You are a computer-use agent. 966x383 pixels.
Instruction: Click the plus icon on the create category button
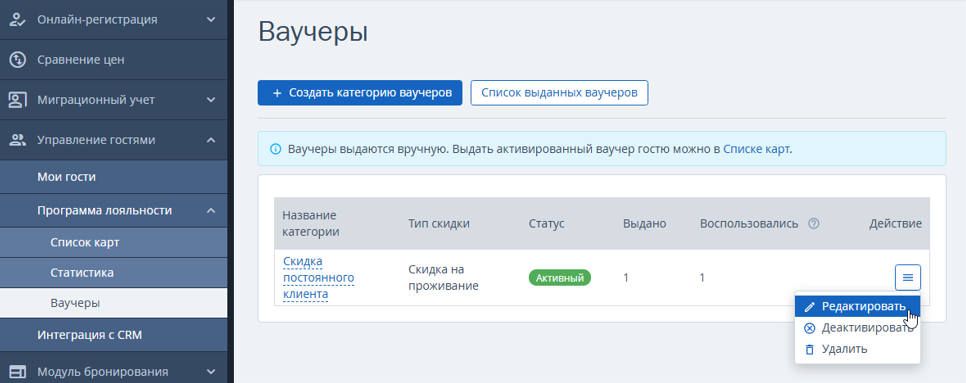(277, 93)
